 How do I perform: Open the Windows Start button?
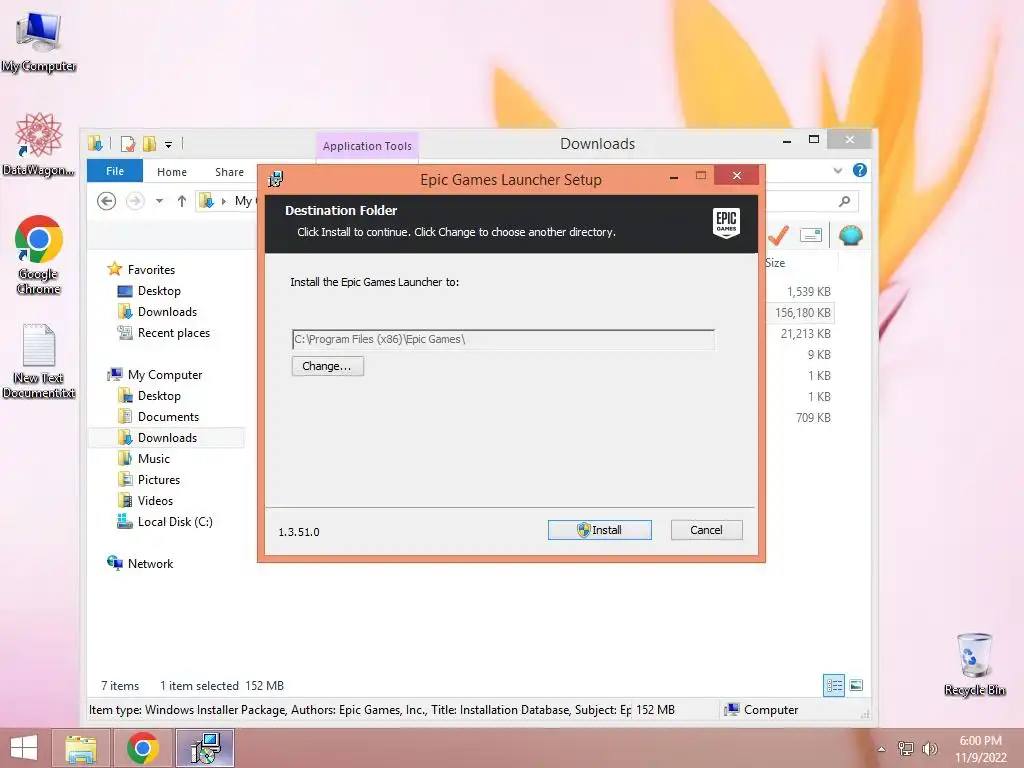24,748
